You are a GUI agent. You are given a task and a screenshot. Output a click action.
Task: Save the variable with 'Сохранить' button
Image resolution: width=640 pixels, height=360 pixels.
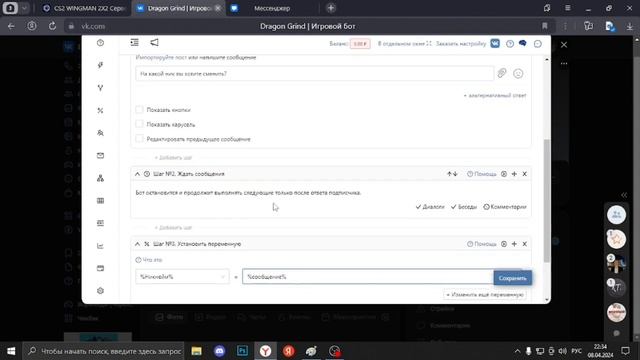(513, 278)
